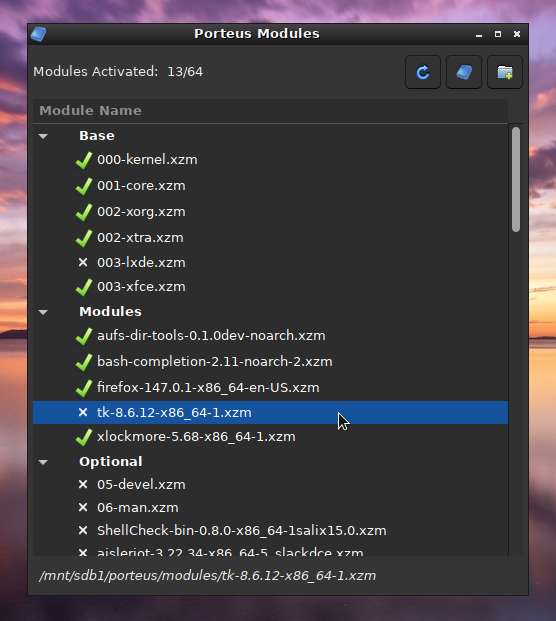Collapse the Base group arrow
The height and width of the screenshot is (621, 556).
[43, 136]
